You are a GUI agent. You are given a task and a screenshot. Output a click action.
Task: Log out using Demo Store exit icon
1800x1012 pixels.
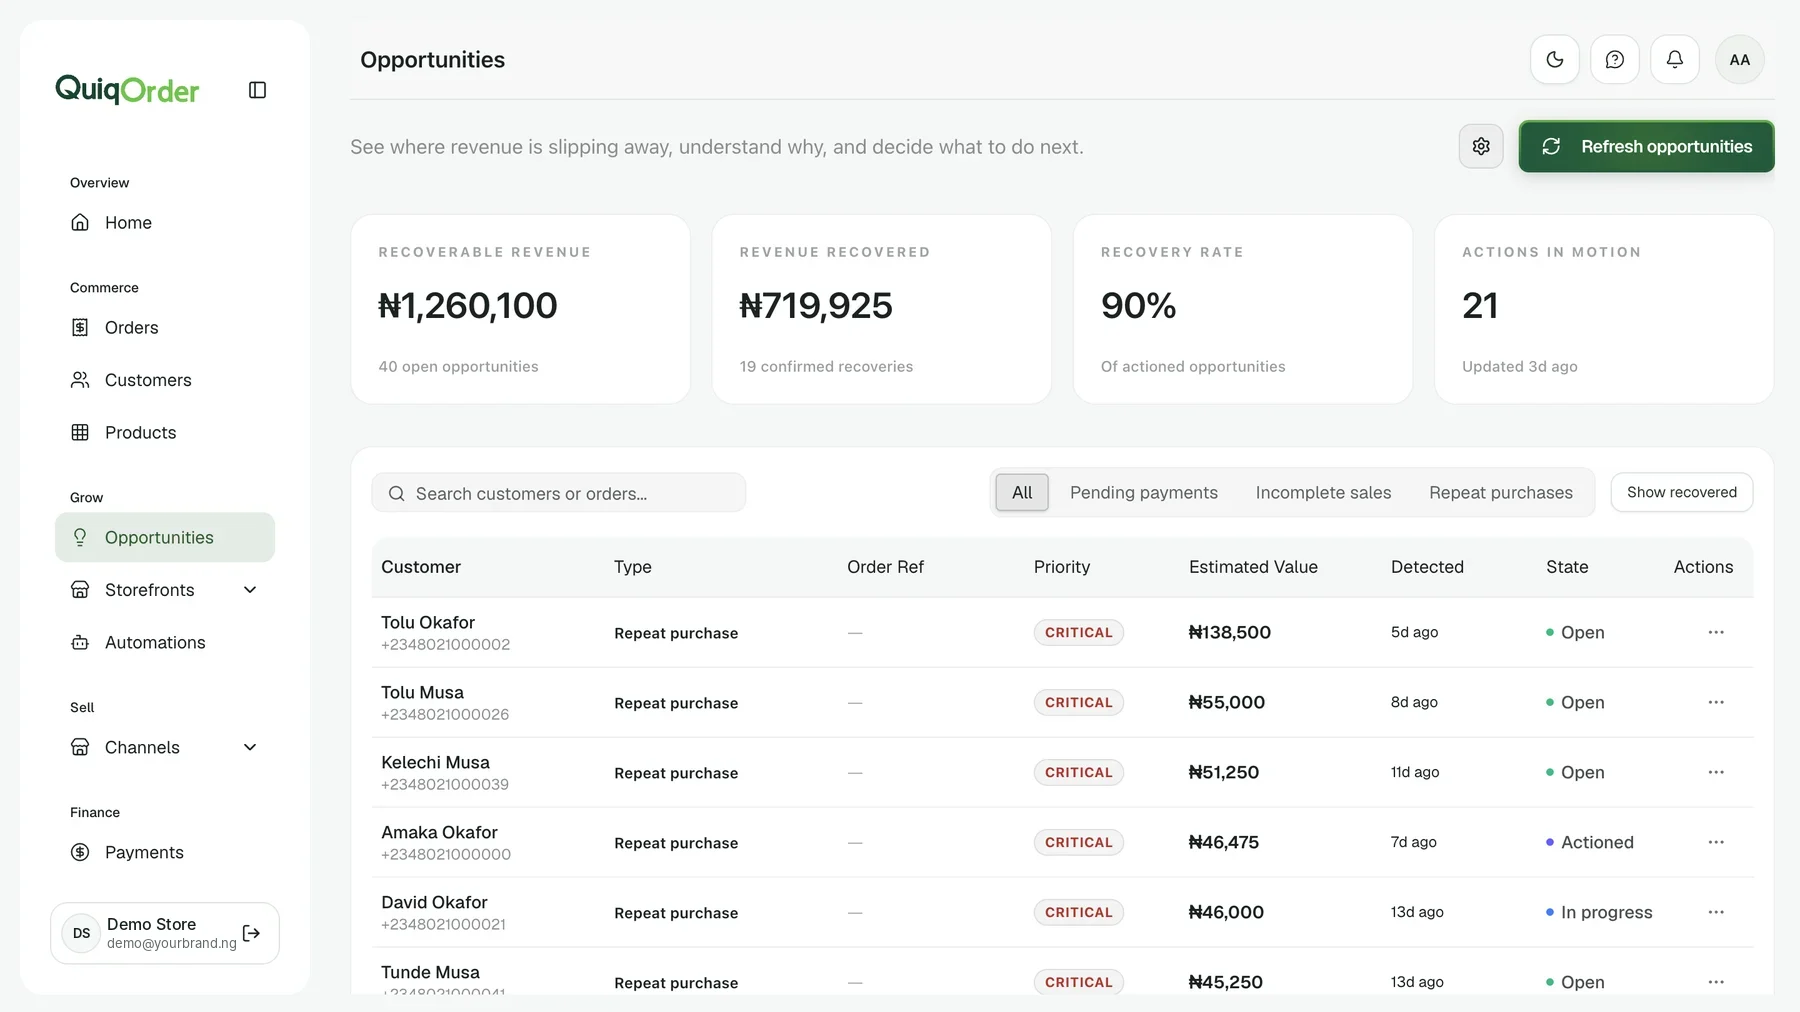(252, 933)
